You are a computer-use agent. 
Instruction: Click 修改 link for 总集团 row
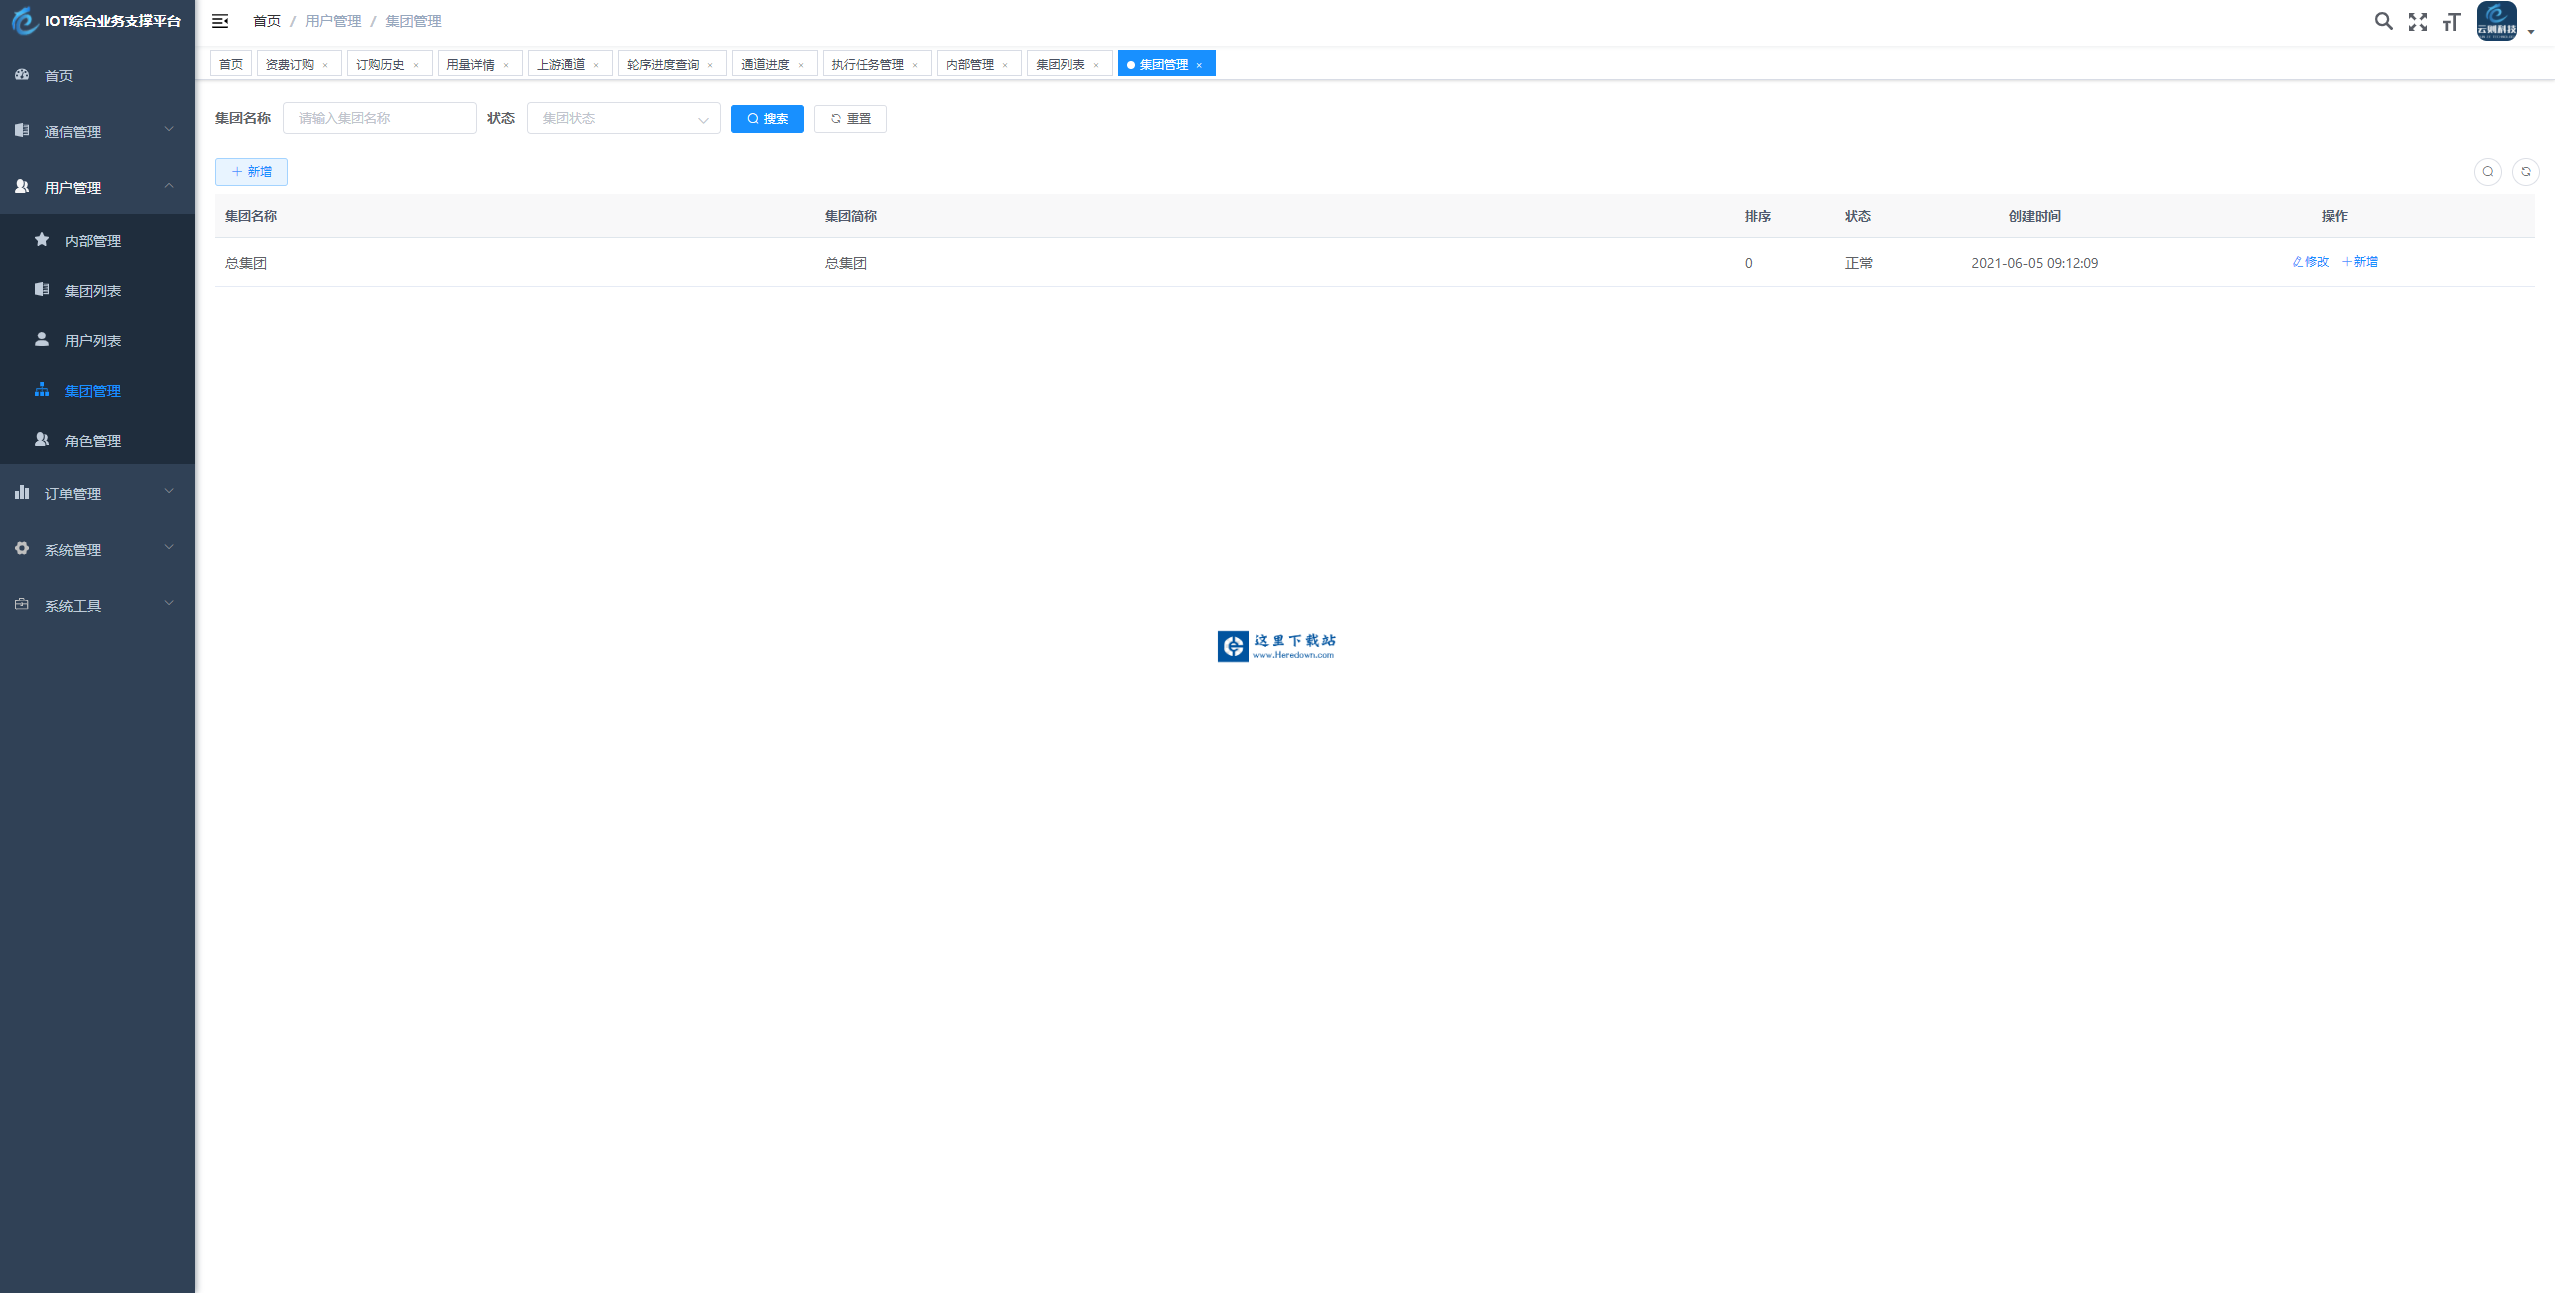2310,262
